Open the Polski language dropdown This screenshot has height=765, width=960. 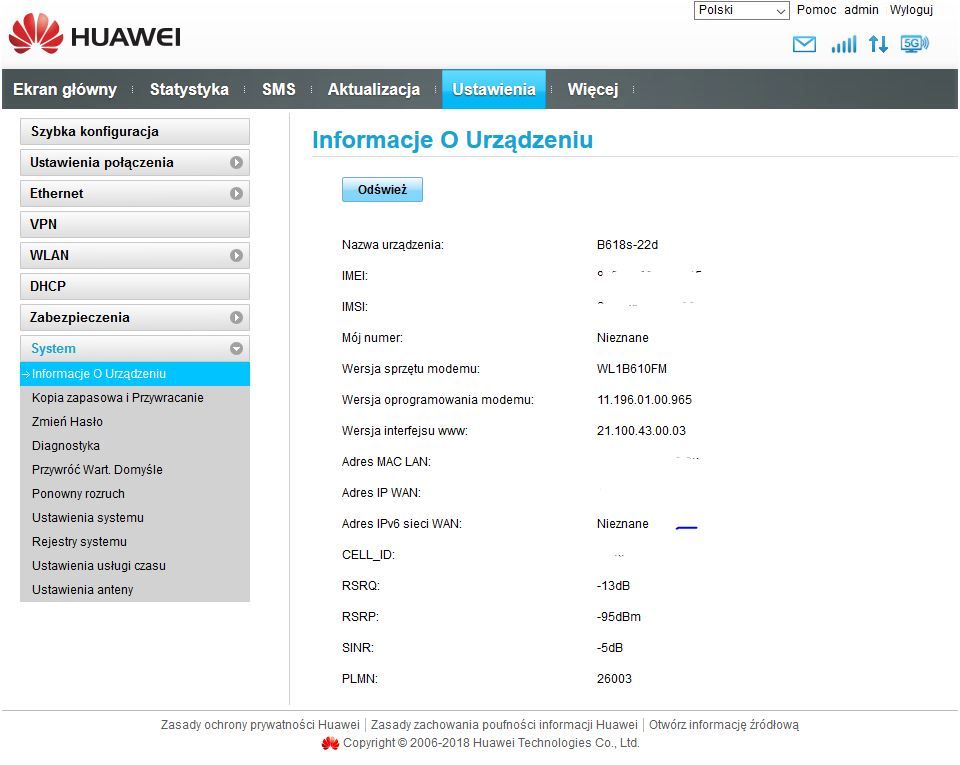click(x=740, y=10)
